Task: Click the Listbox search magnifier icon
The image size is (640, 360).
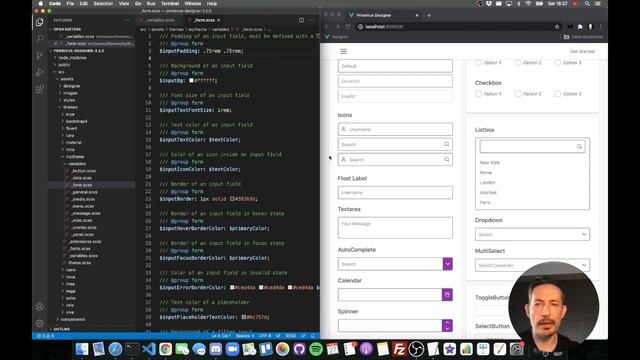Action: point(579,147)
